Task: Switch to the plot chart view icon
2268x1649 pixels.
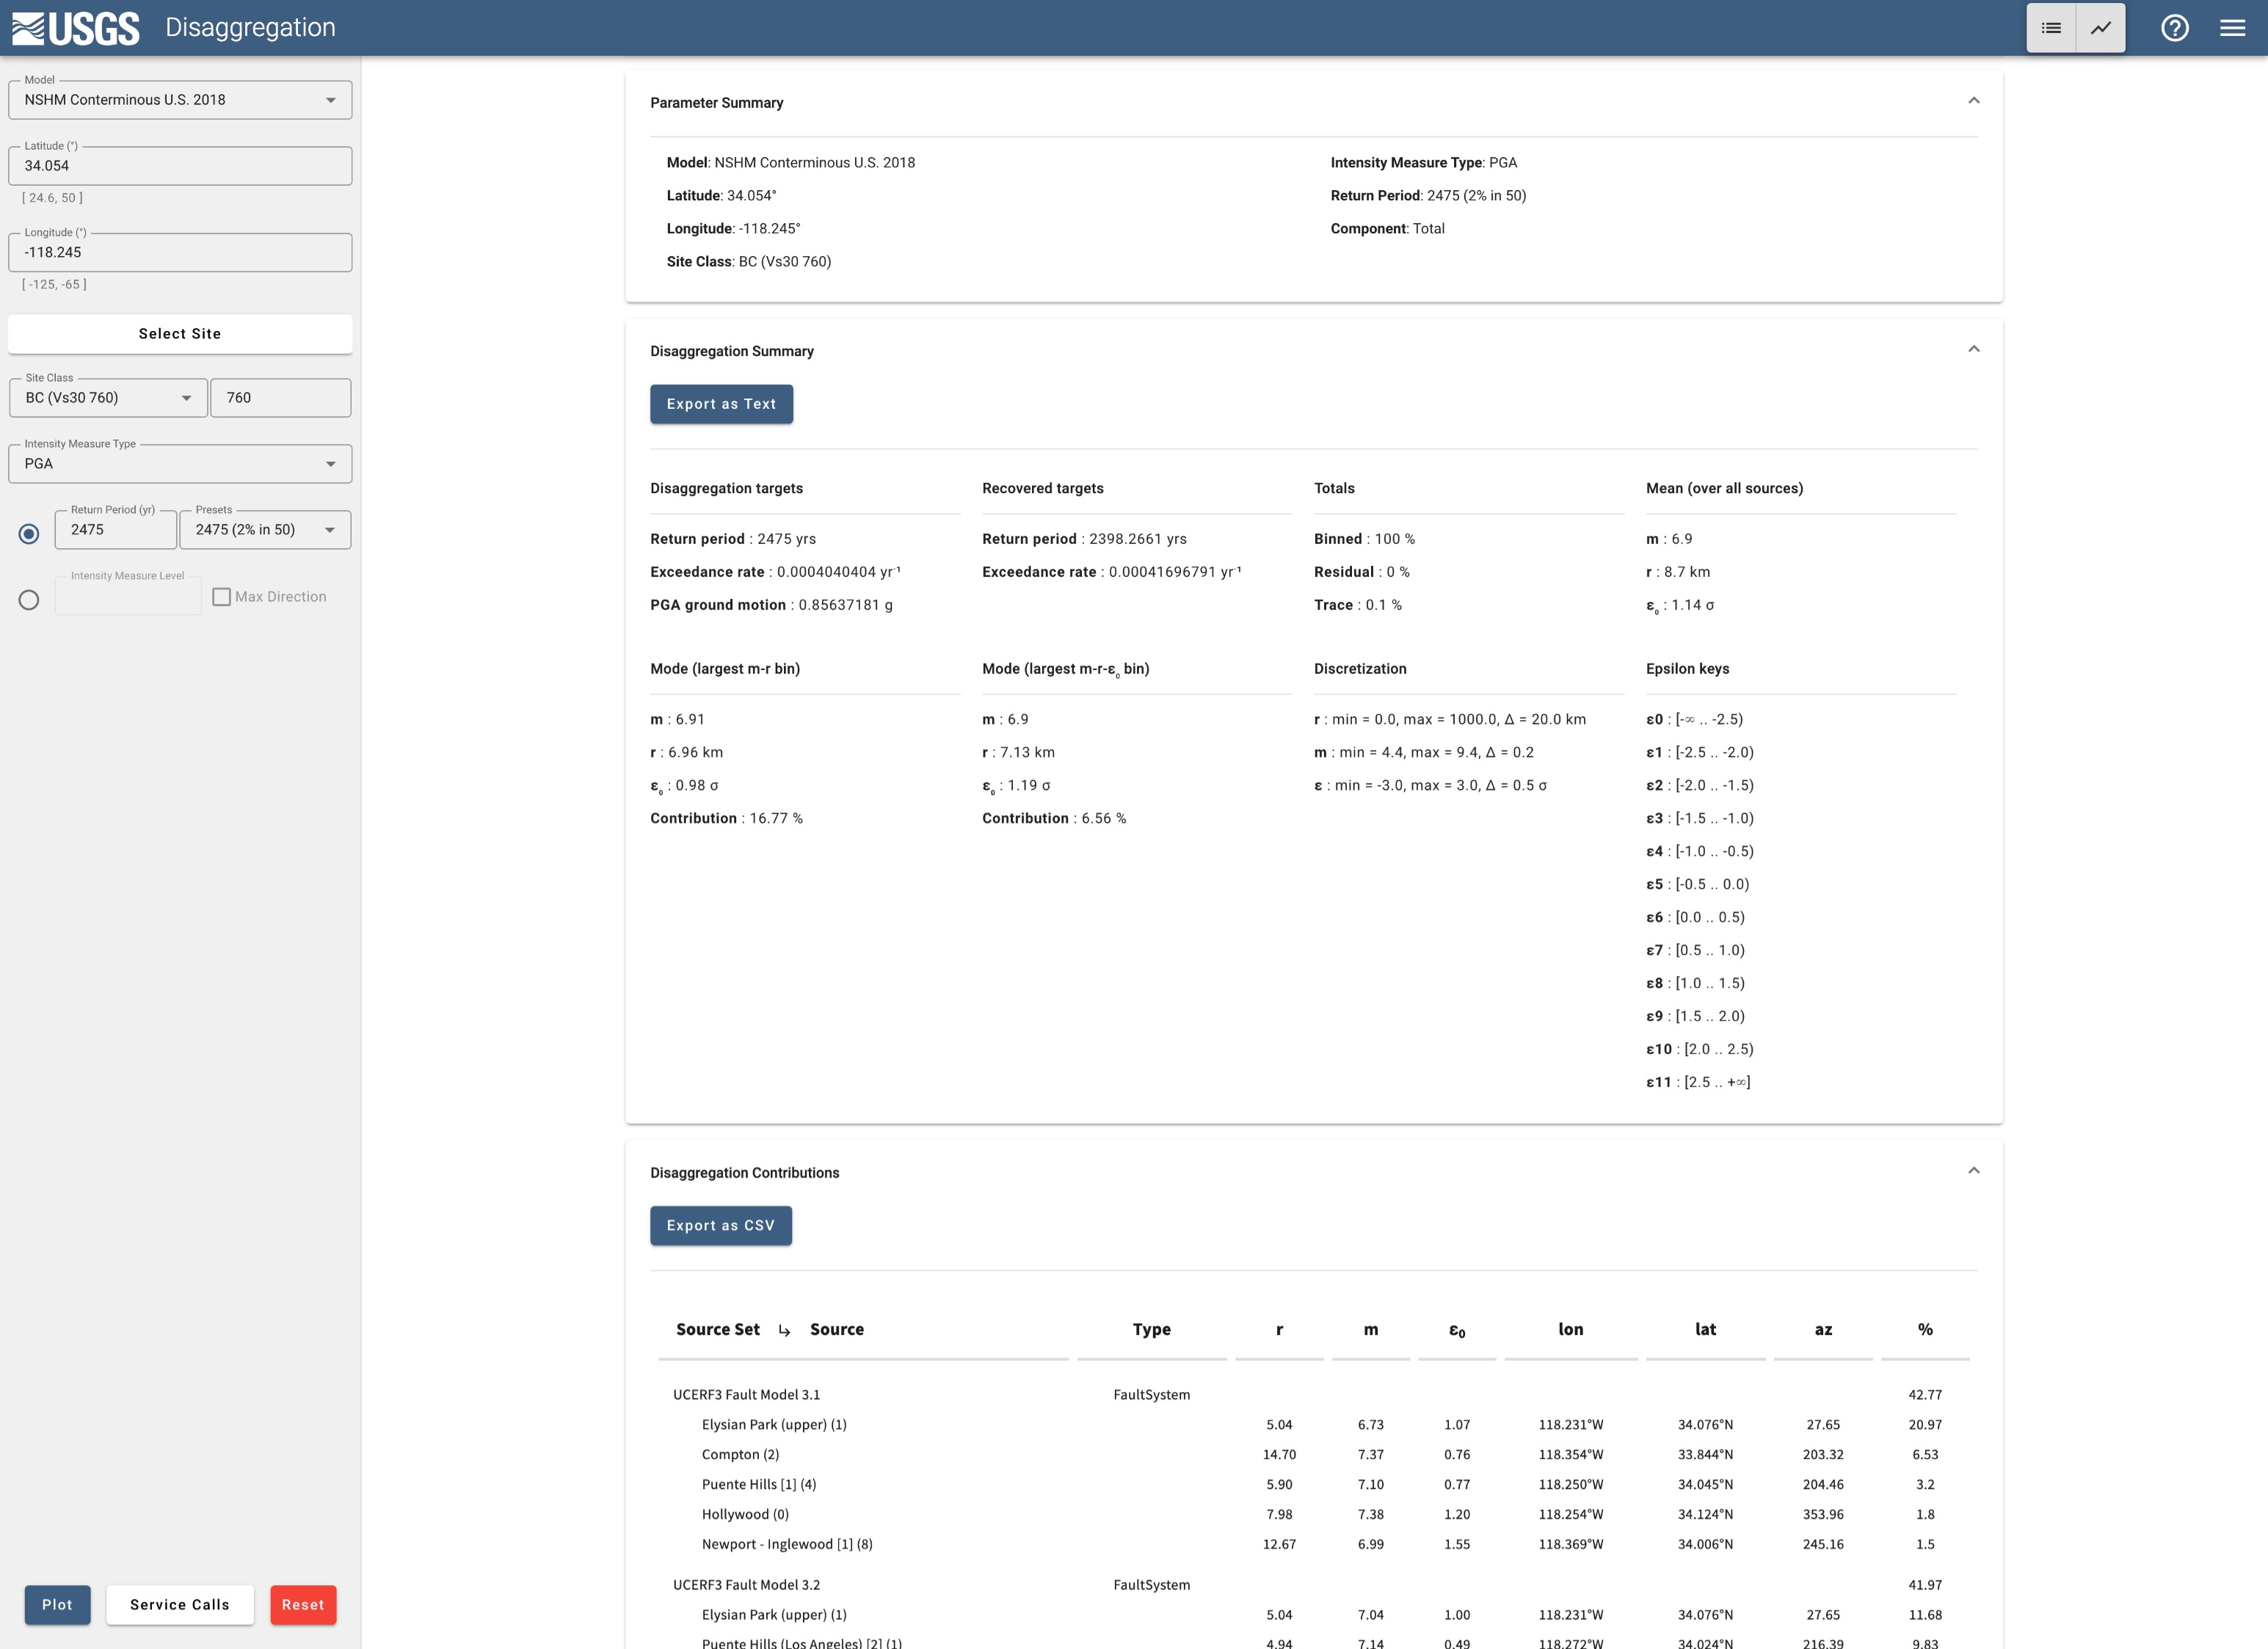Action: click(2101, 28)
